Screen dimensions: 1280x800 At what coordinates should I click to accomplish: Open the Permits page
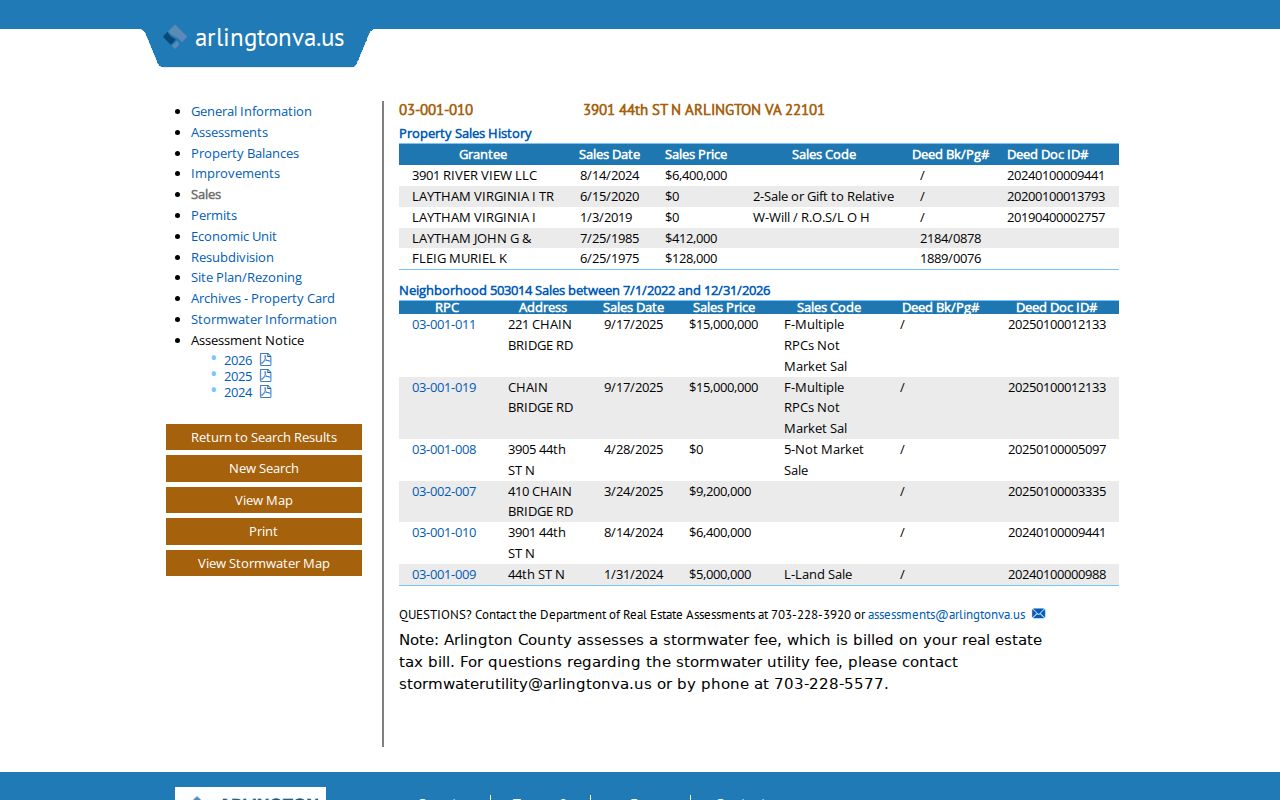[214, 215]
